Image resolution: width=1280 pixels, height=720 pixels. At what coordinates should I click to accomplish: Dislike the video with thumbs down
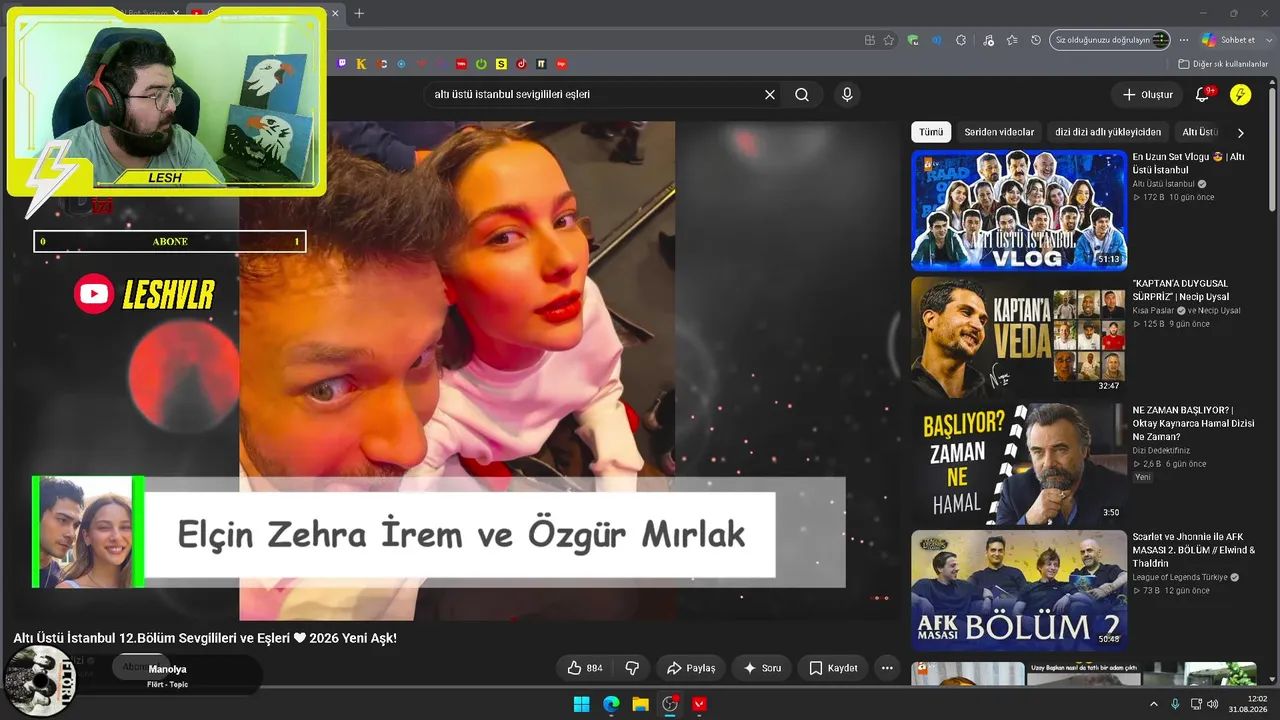[x=632, y=668]
